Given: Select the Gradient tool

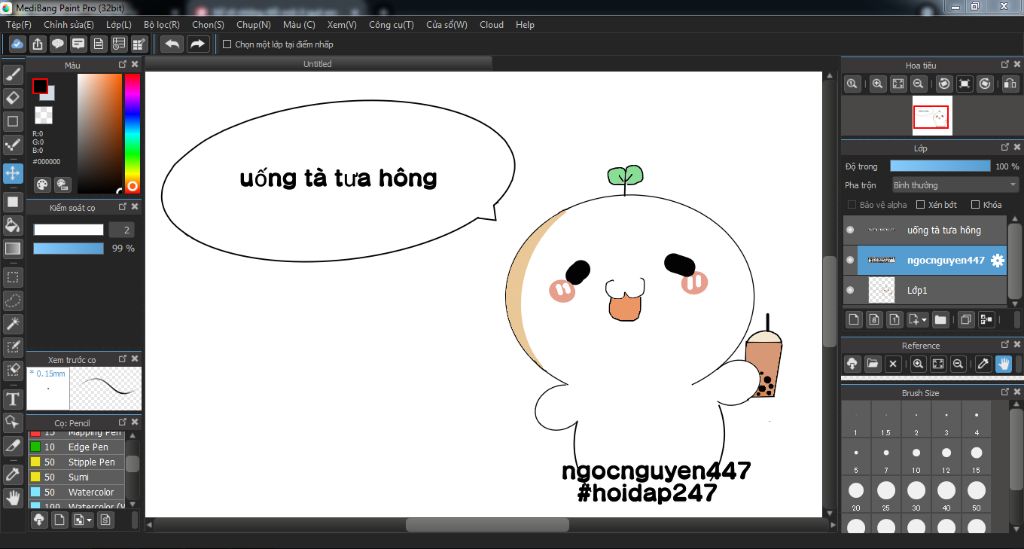Looking at the screenshot, I should pyautogui.click(x=12, y=249).
